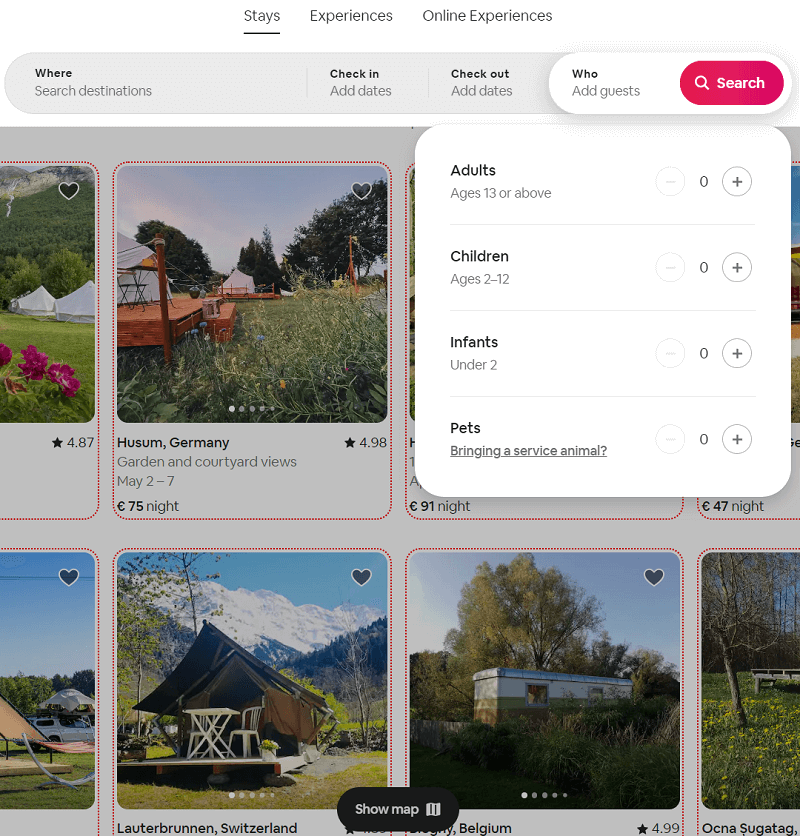
Task: Click the May 2 – 7 dates text
Action: (146, 481)
